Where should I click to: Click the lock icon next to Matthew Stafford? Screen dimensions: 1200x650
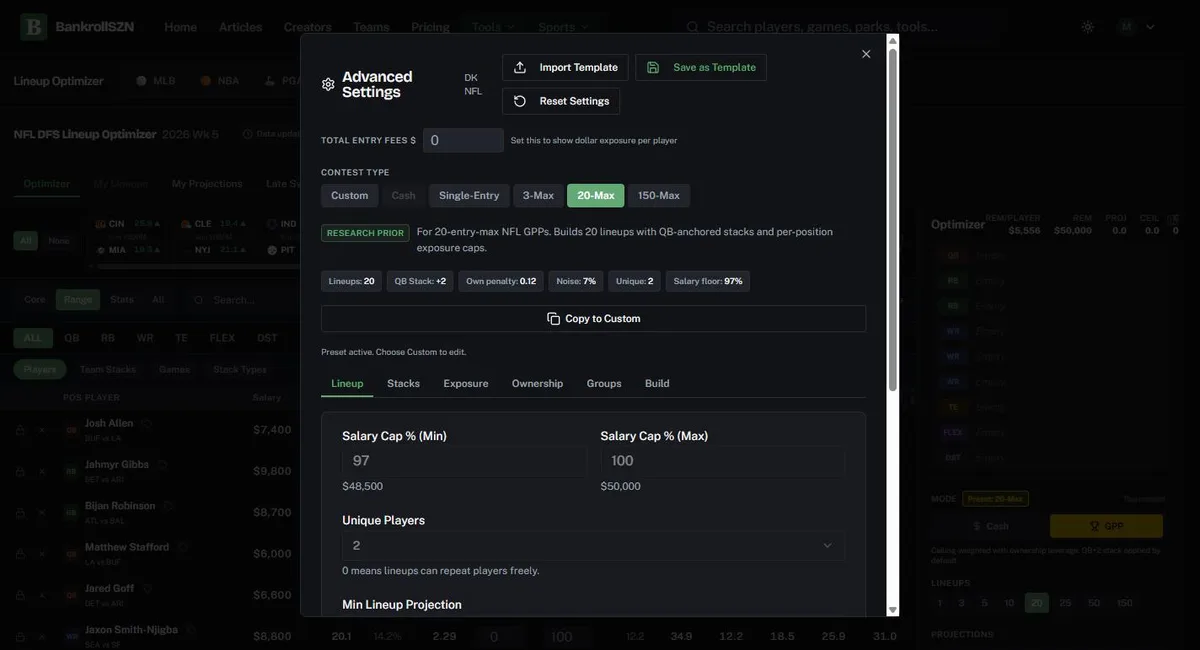point(20,554)
